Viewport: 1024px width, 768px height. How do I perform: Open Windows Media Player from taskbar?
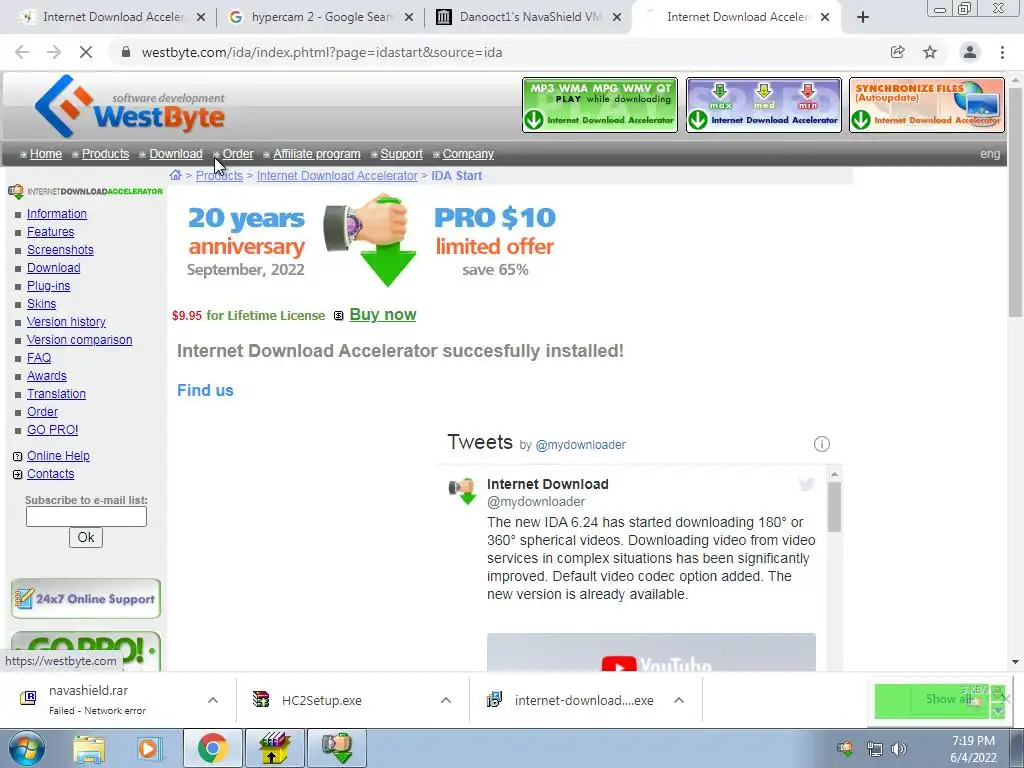pos(148,749)
